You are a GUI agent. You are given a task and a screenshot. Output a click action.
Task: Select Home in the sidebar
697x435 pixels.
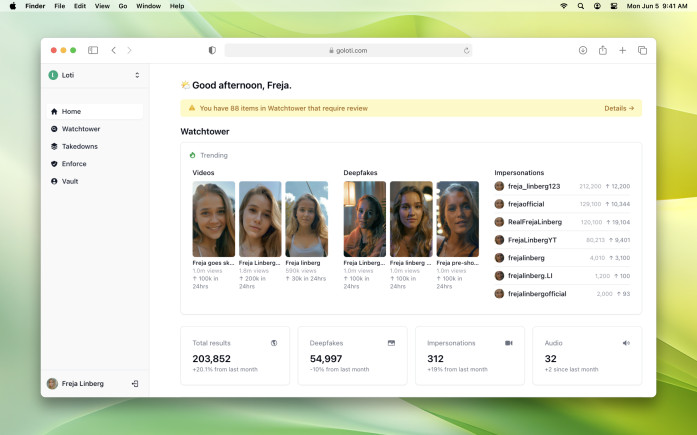[70, 111]
